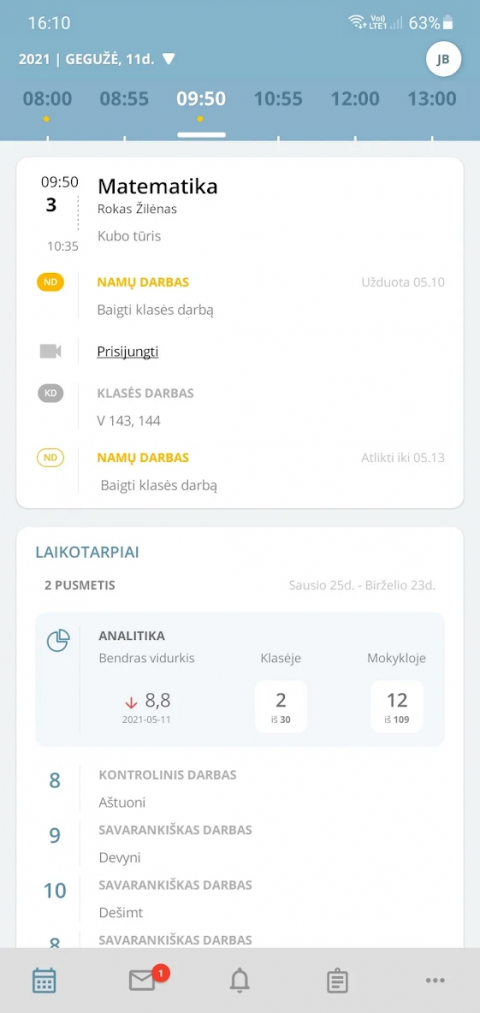Tap the Matematika lesson title

coord(158,186)
